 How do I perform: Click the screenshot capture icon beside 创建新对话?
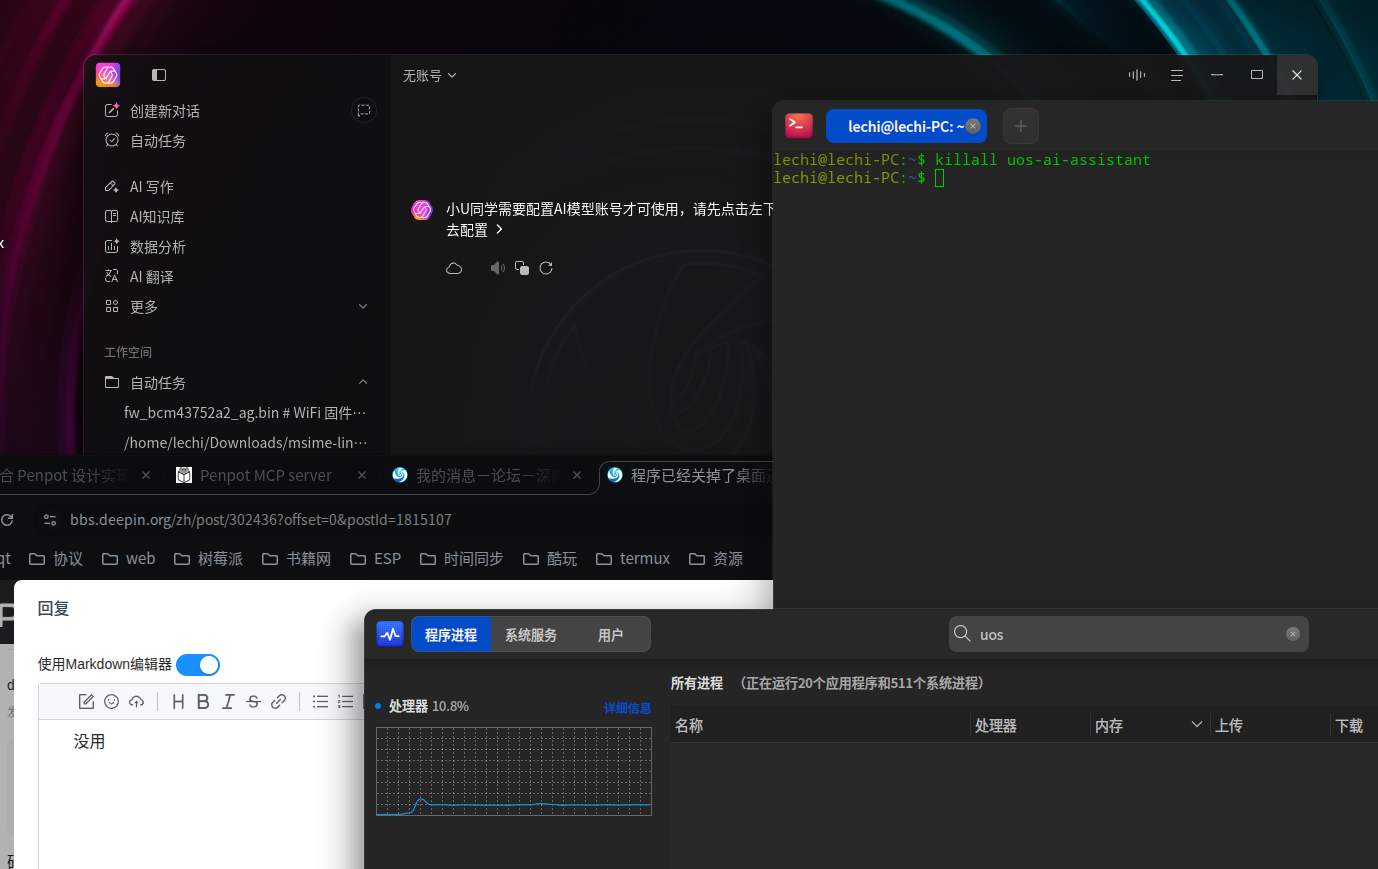pos(364,111)
